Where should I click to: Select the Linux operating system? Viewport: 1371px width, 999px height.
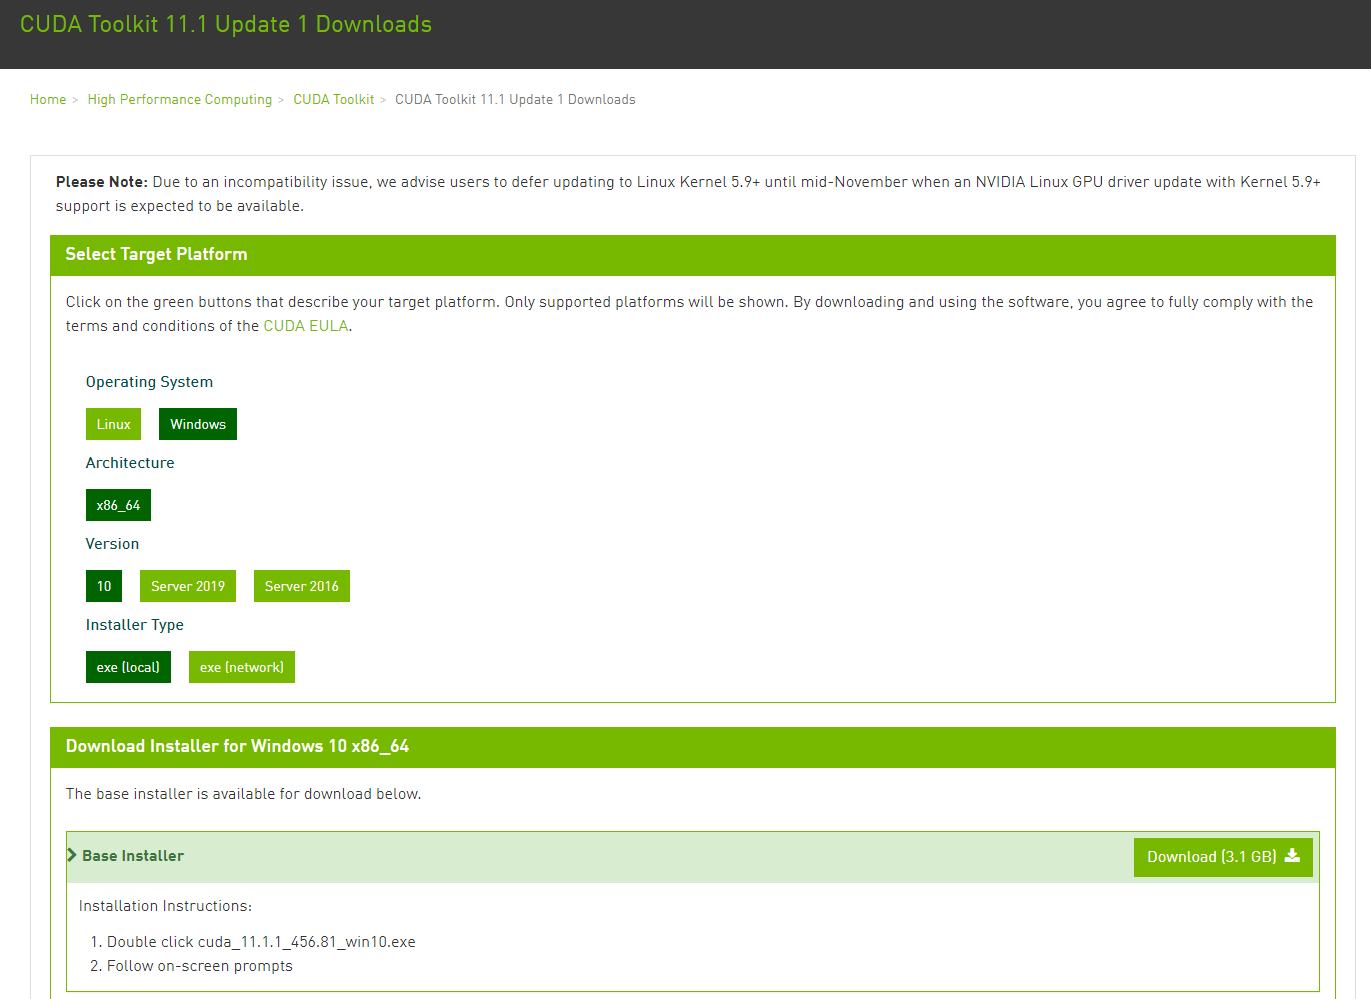pos(113,424)
